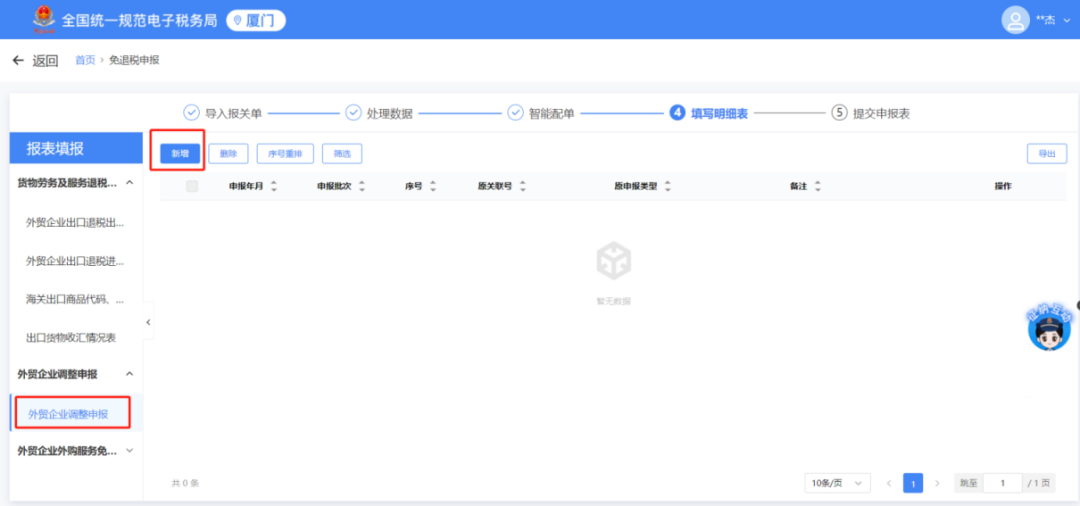Click the back arrow 返回 icon

[18, 60]
